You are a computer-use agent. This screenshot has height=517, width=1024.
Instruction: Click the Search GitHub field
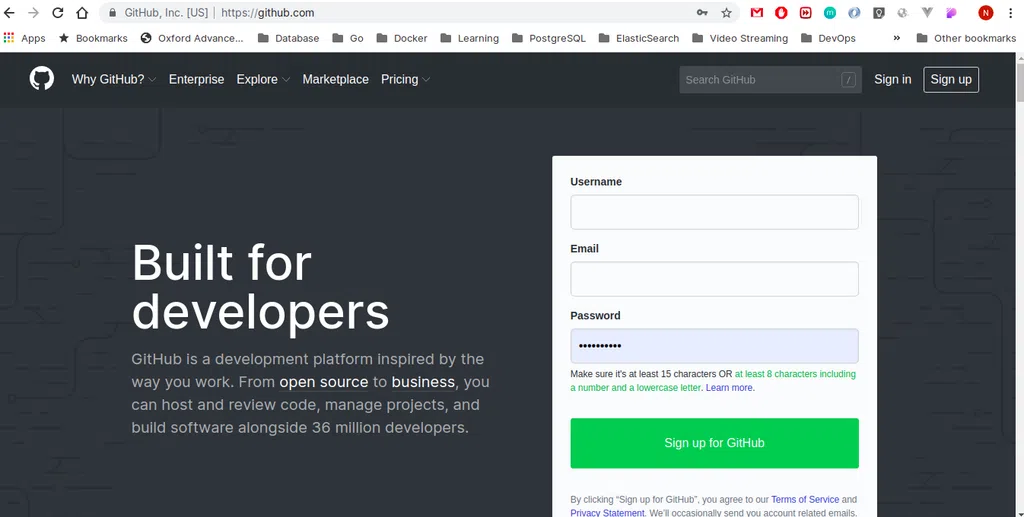pos(770,80)
